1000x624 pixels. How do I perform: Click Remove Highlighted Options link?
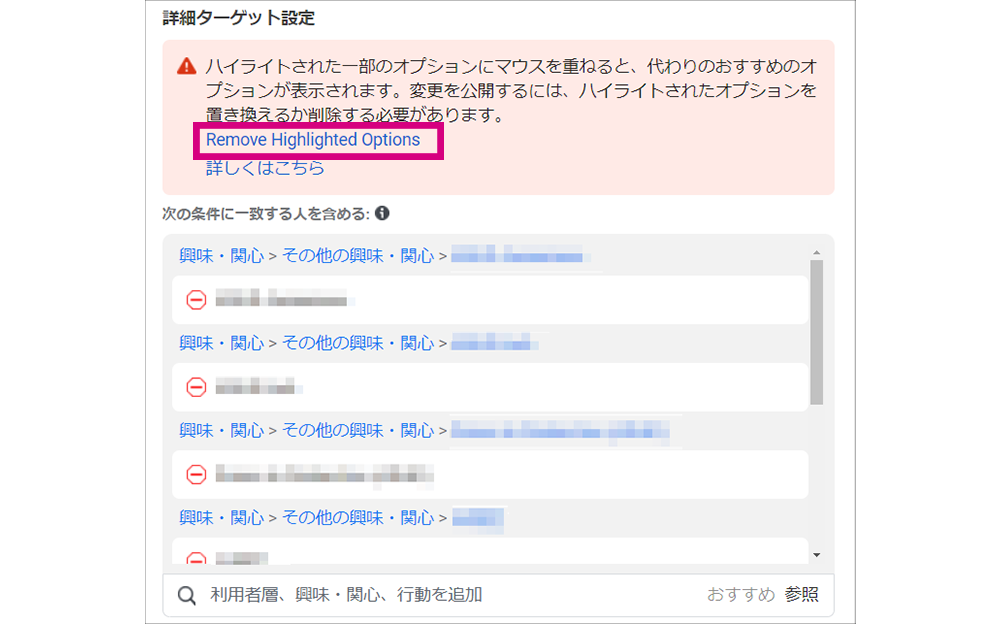(x=312, y=140)
